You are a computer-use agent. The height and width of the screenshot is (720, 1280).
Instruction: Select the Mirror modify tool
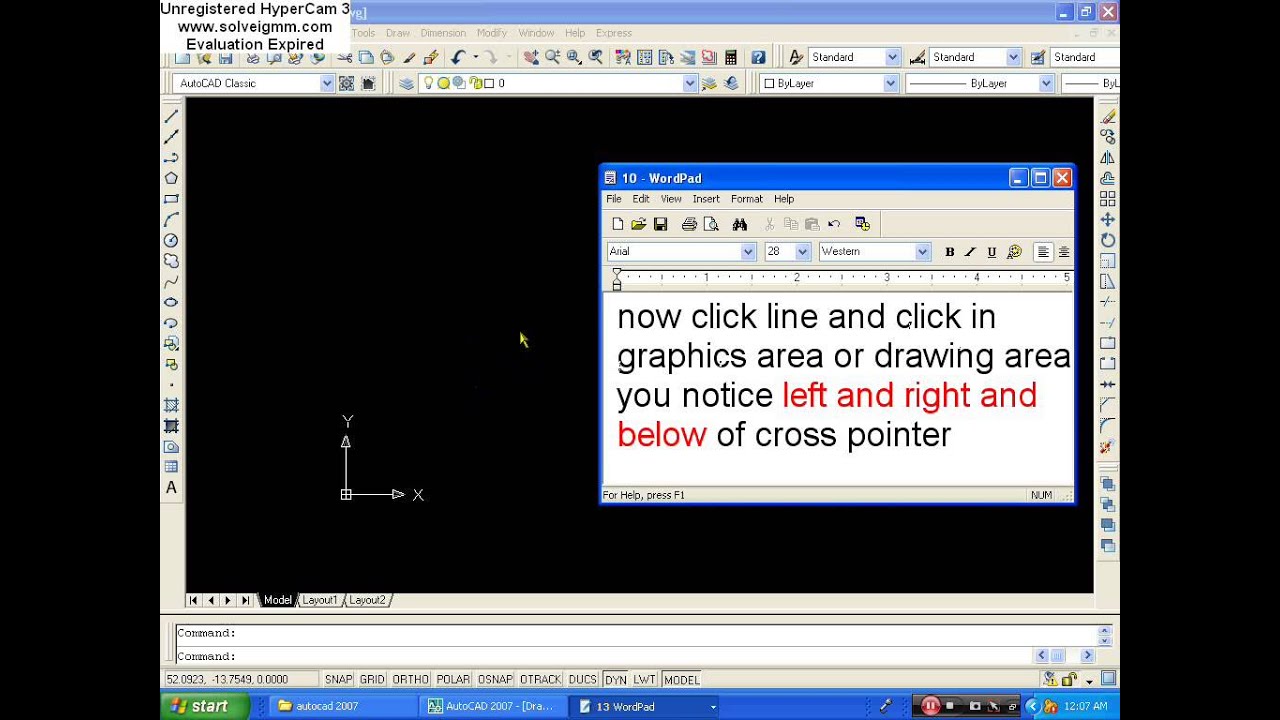coord(1107,158)
